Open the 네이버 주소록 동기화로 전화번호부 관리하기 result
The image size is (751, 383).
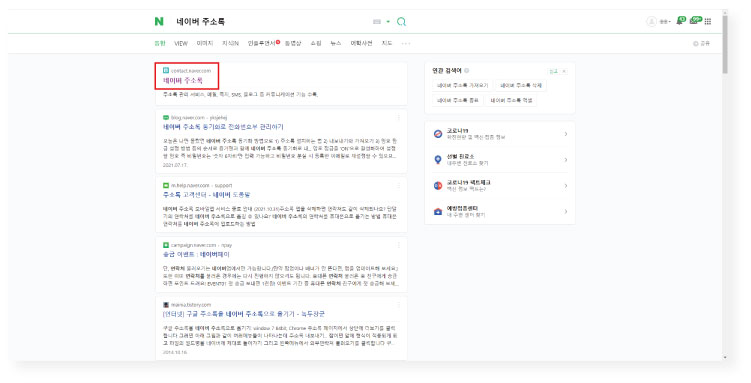tap(223, 127)
